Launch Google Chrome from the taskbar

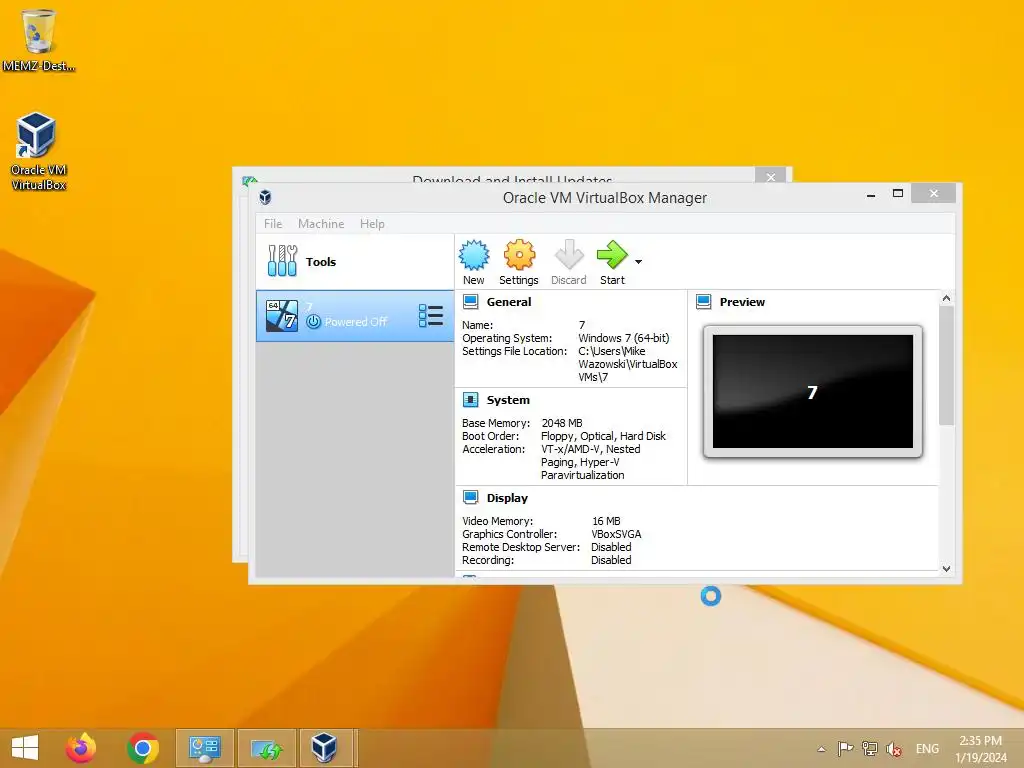(143, 748)
